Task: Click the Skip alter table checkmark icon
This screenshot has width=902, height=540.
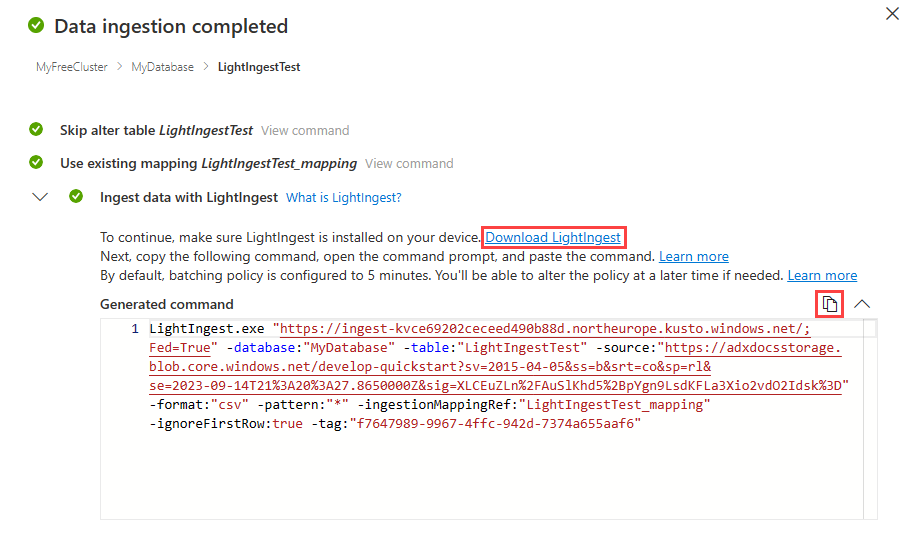Action: pyautogui.click(x=36, y=130)
